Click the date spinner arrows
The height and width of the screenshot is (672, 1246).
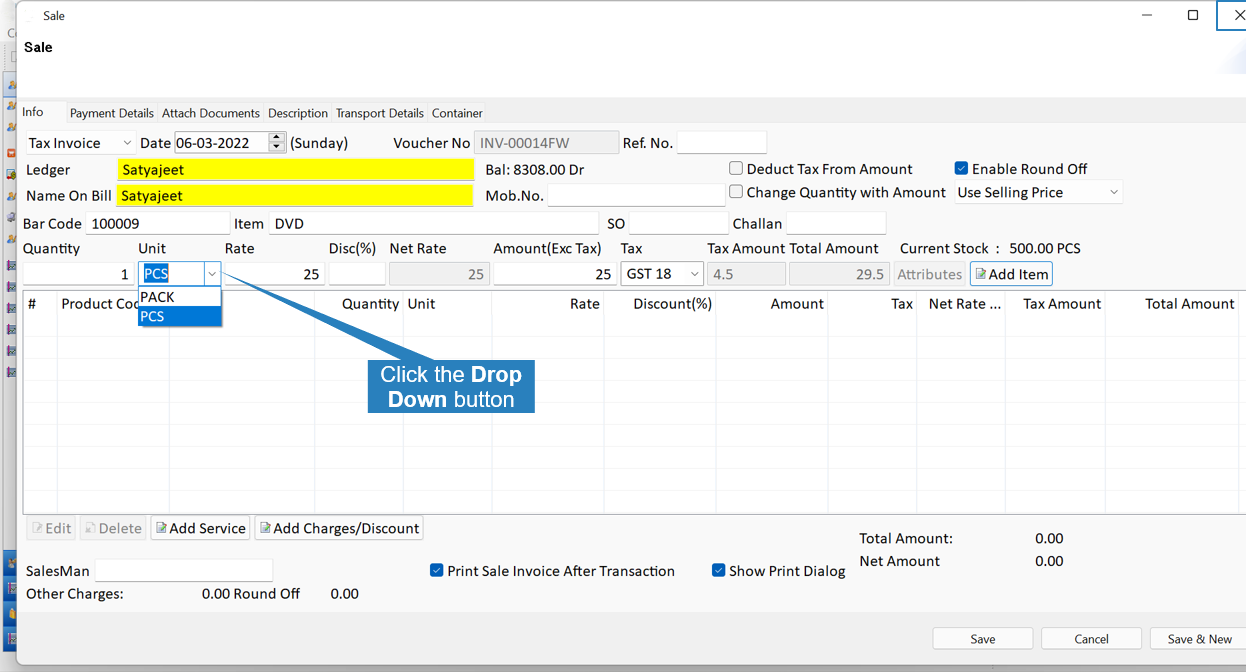277,143
